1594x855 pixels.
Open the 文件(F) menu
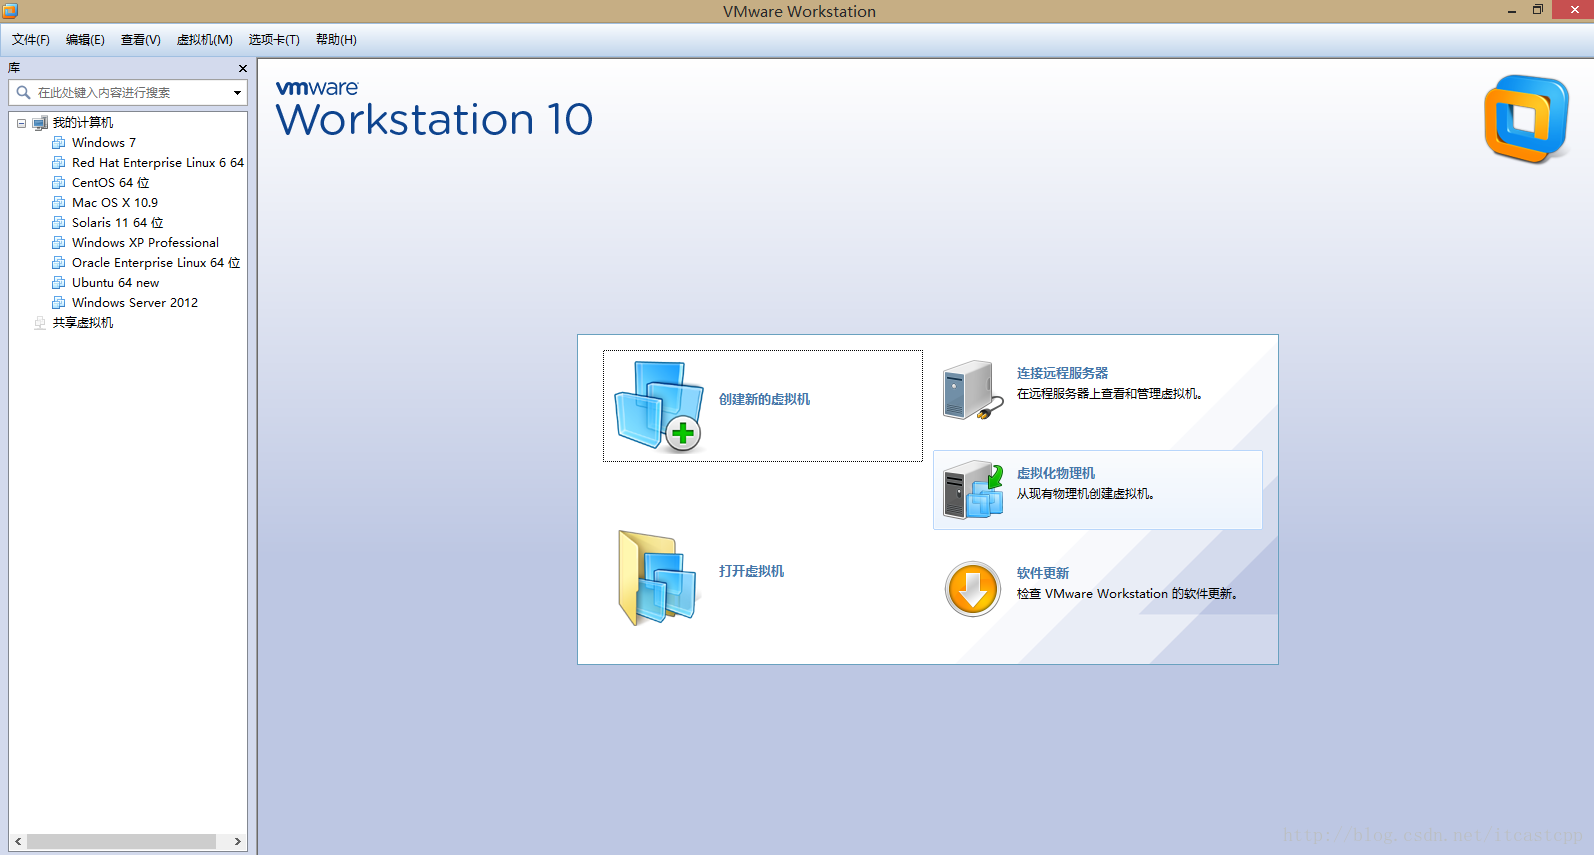pos(31,40)
